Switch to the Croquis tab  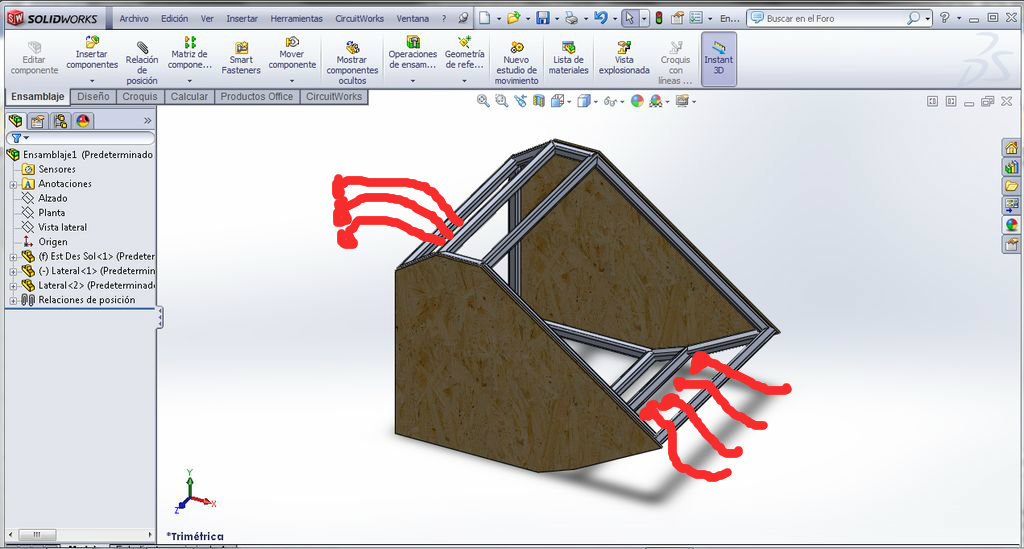(140, 97)
